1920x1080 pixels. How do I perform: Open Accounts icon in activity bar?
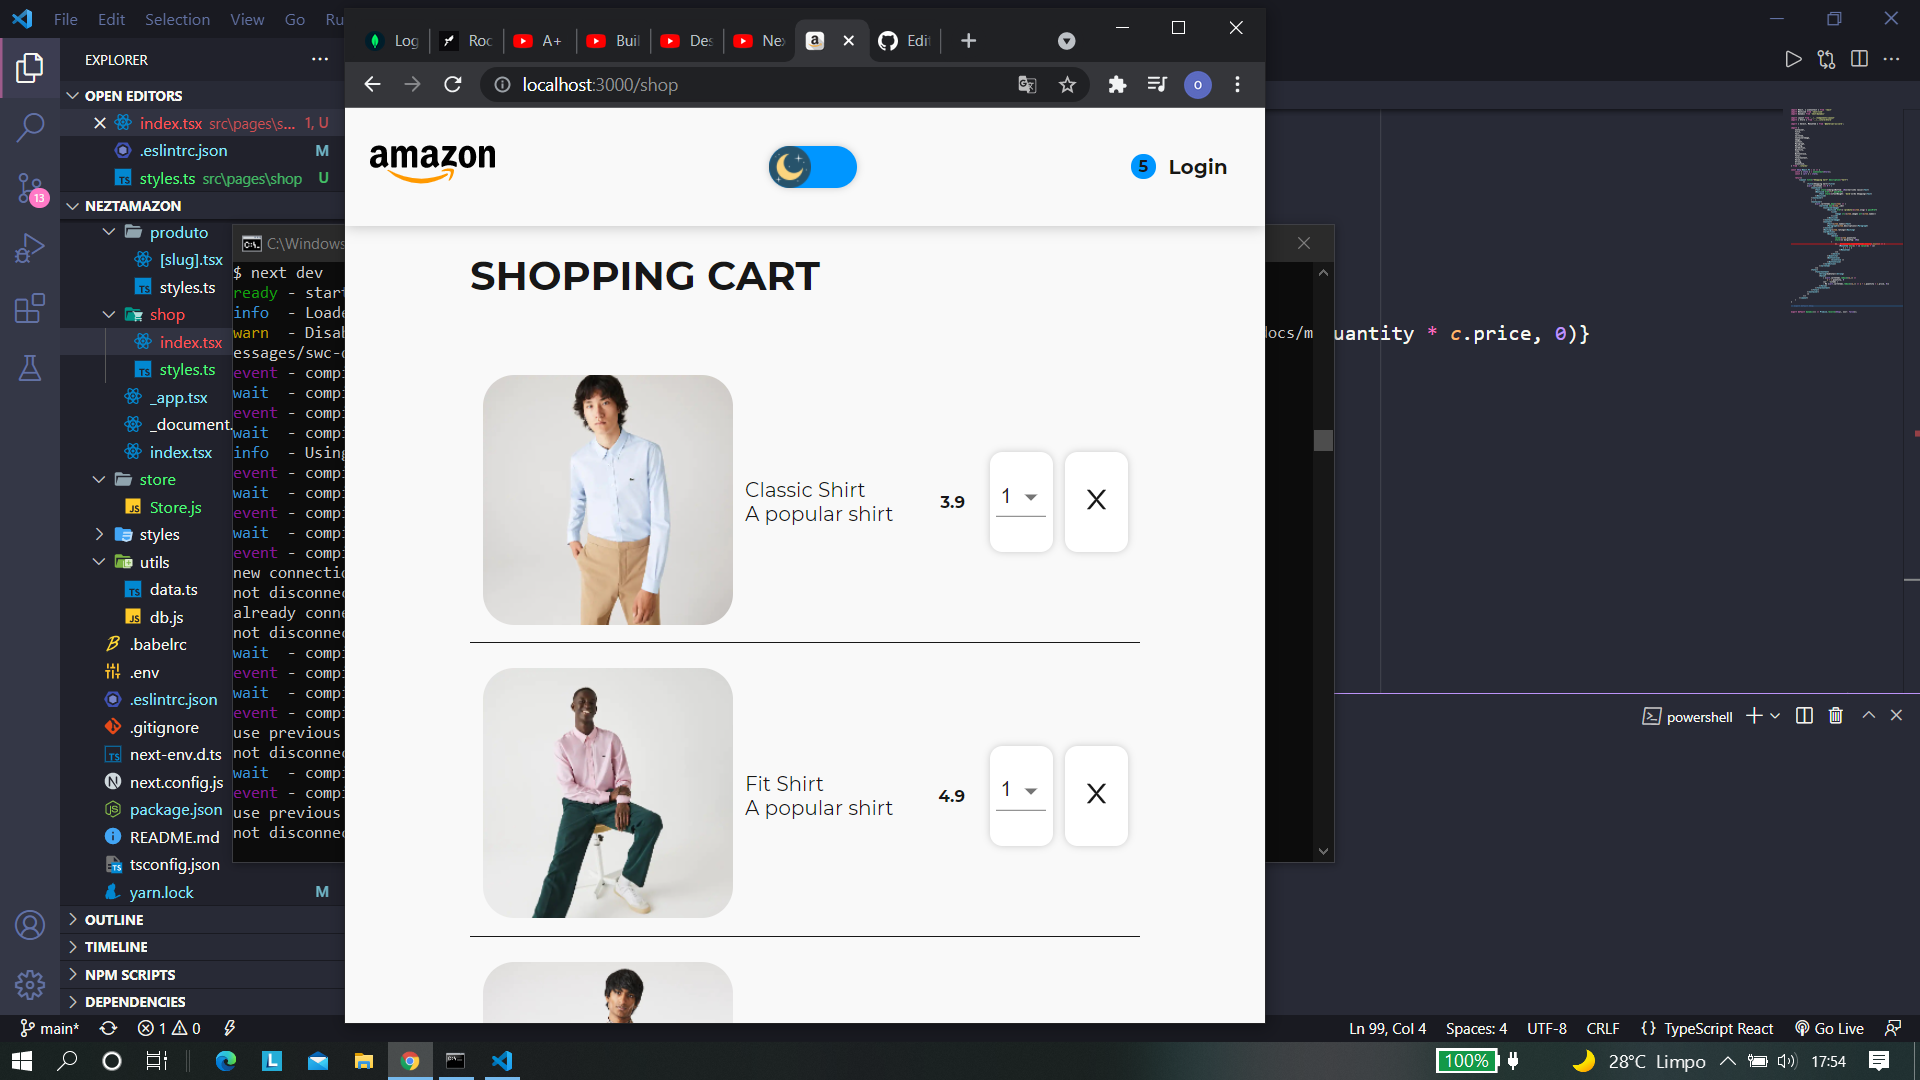30,925
